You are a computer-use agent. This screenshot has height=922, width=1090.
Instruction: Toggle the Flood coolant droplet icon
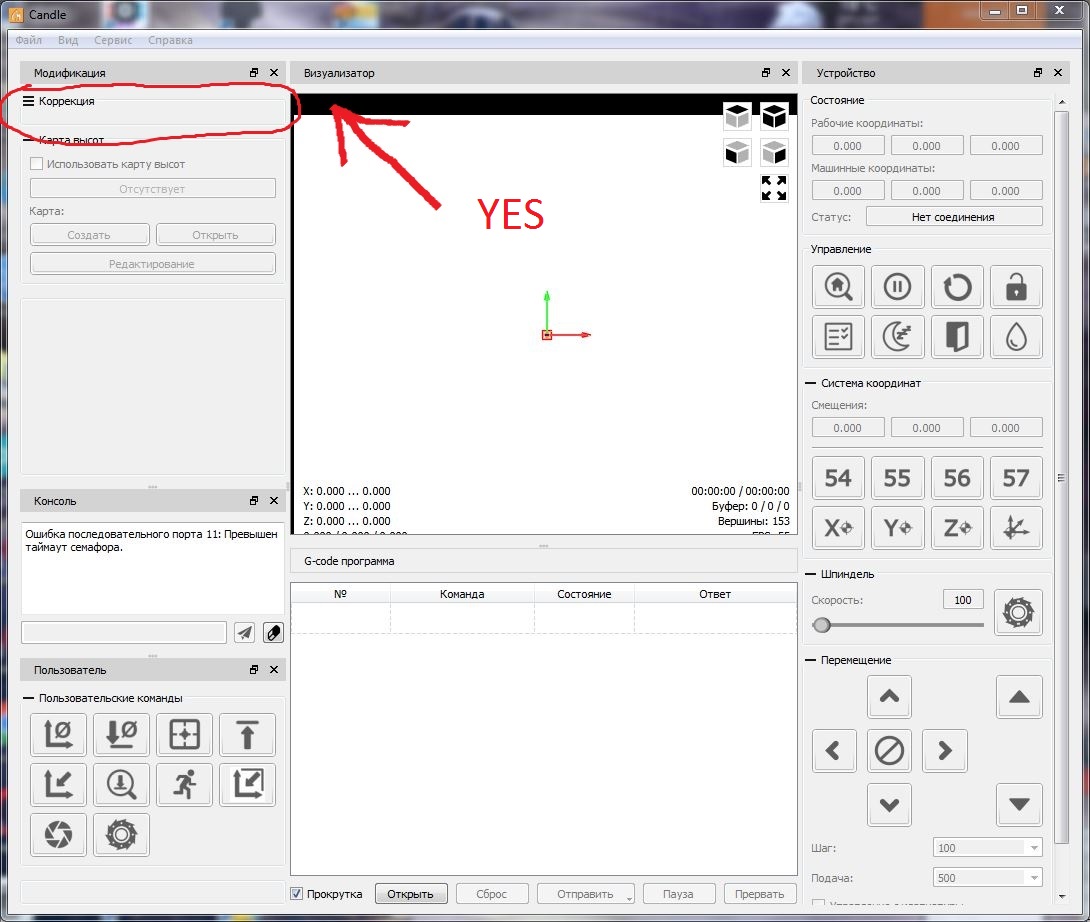1016,338
